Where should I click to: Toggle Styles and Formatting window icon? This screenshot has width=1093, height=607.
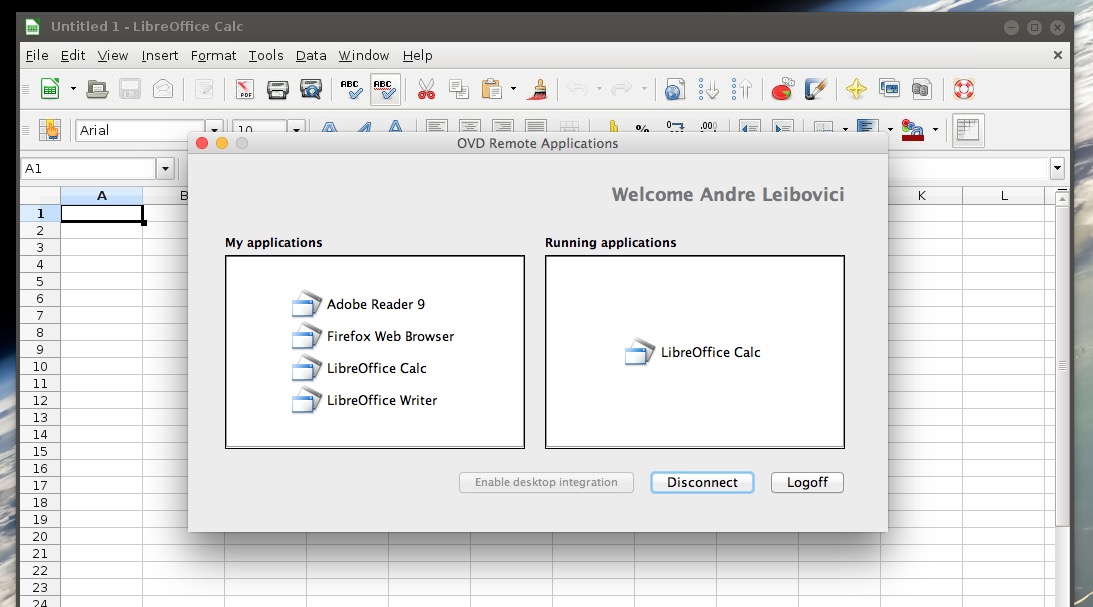pos(49,130)
